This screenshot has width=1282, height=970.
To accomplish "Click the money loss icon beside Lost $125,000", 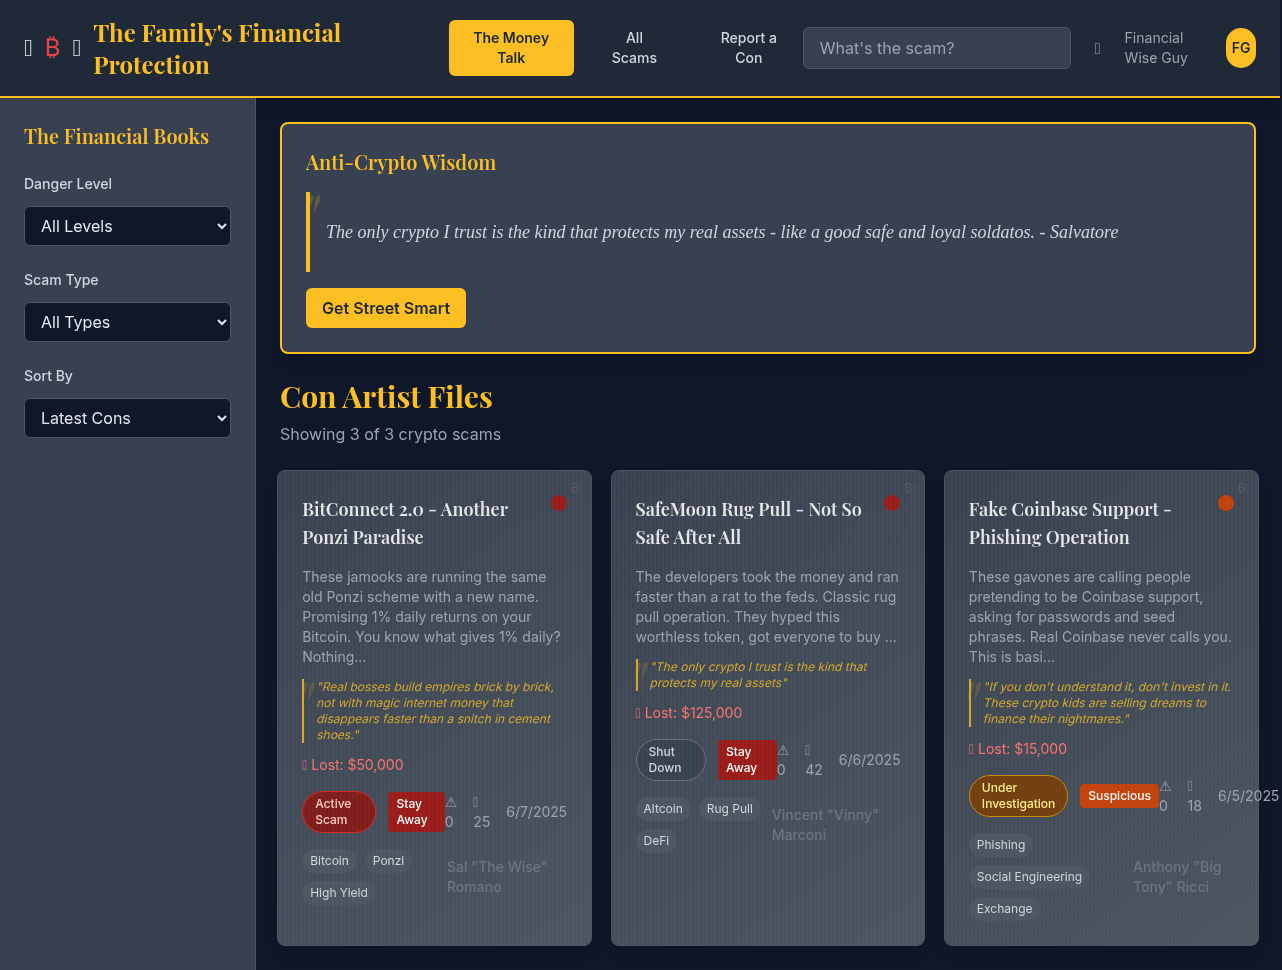I will click(x=639, y=712).
